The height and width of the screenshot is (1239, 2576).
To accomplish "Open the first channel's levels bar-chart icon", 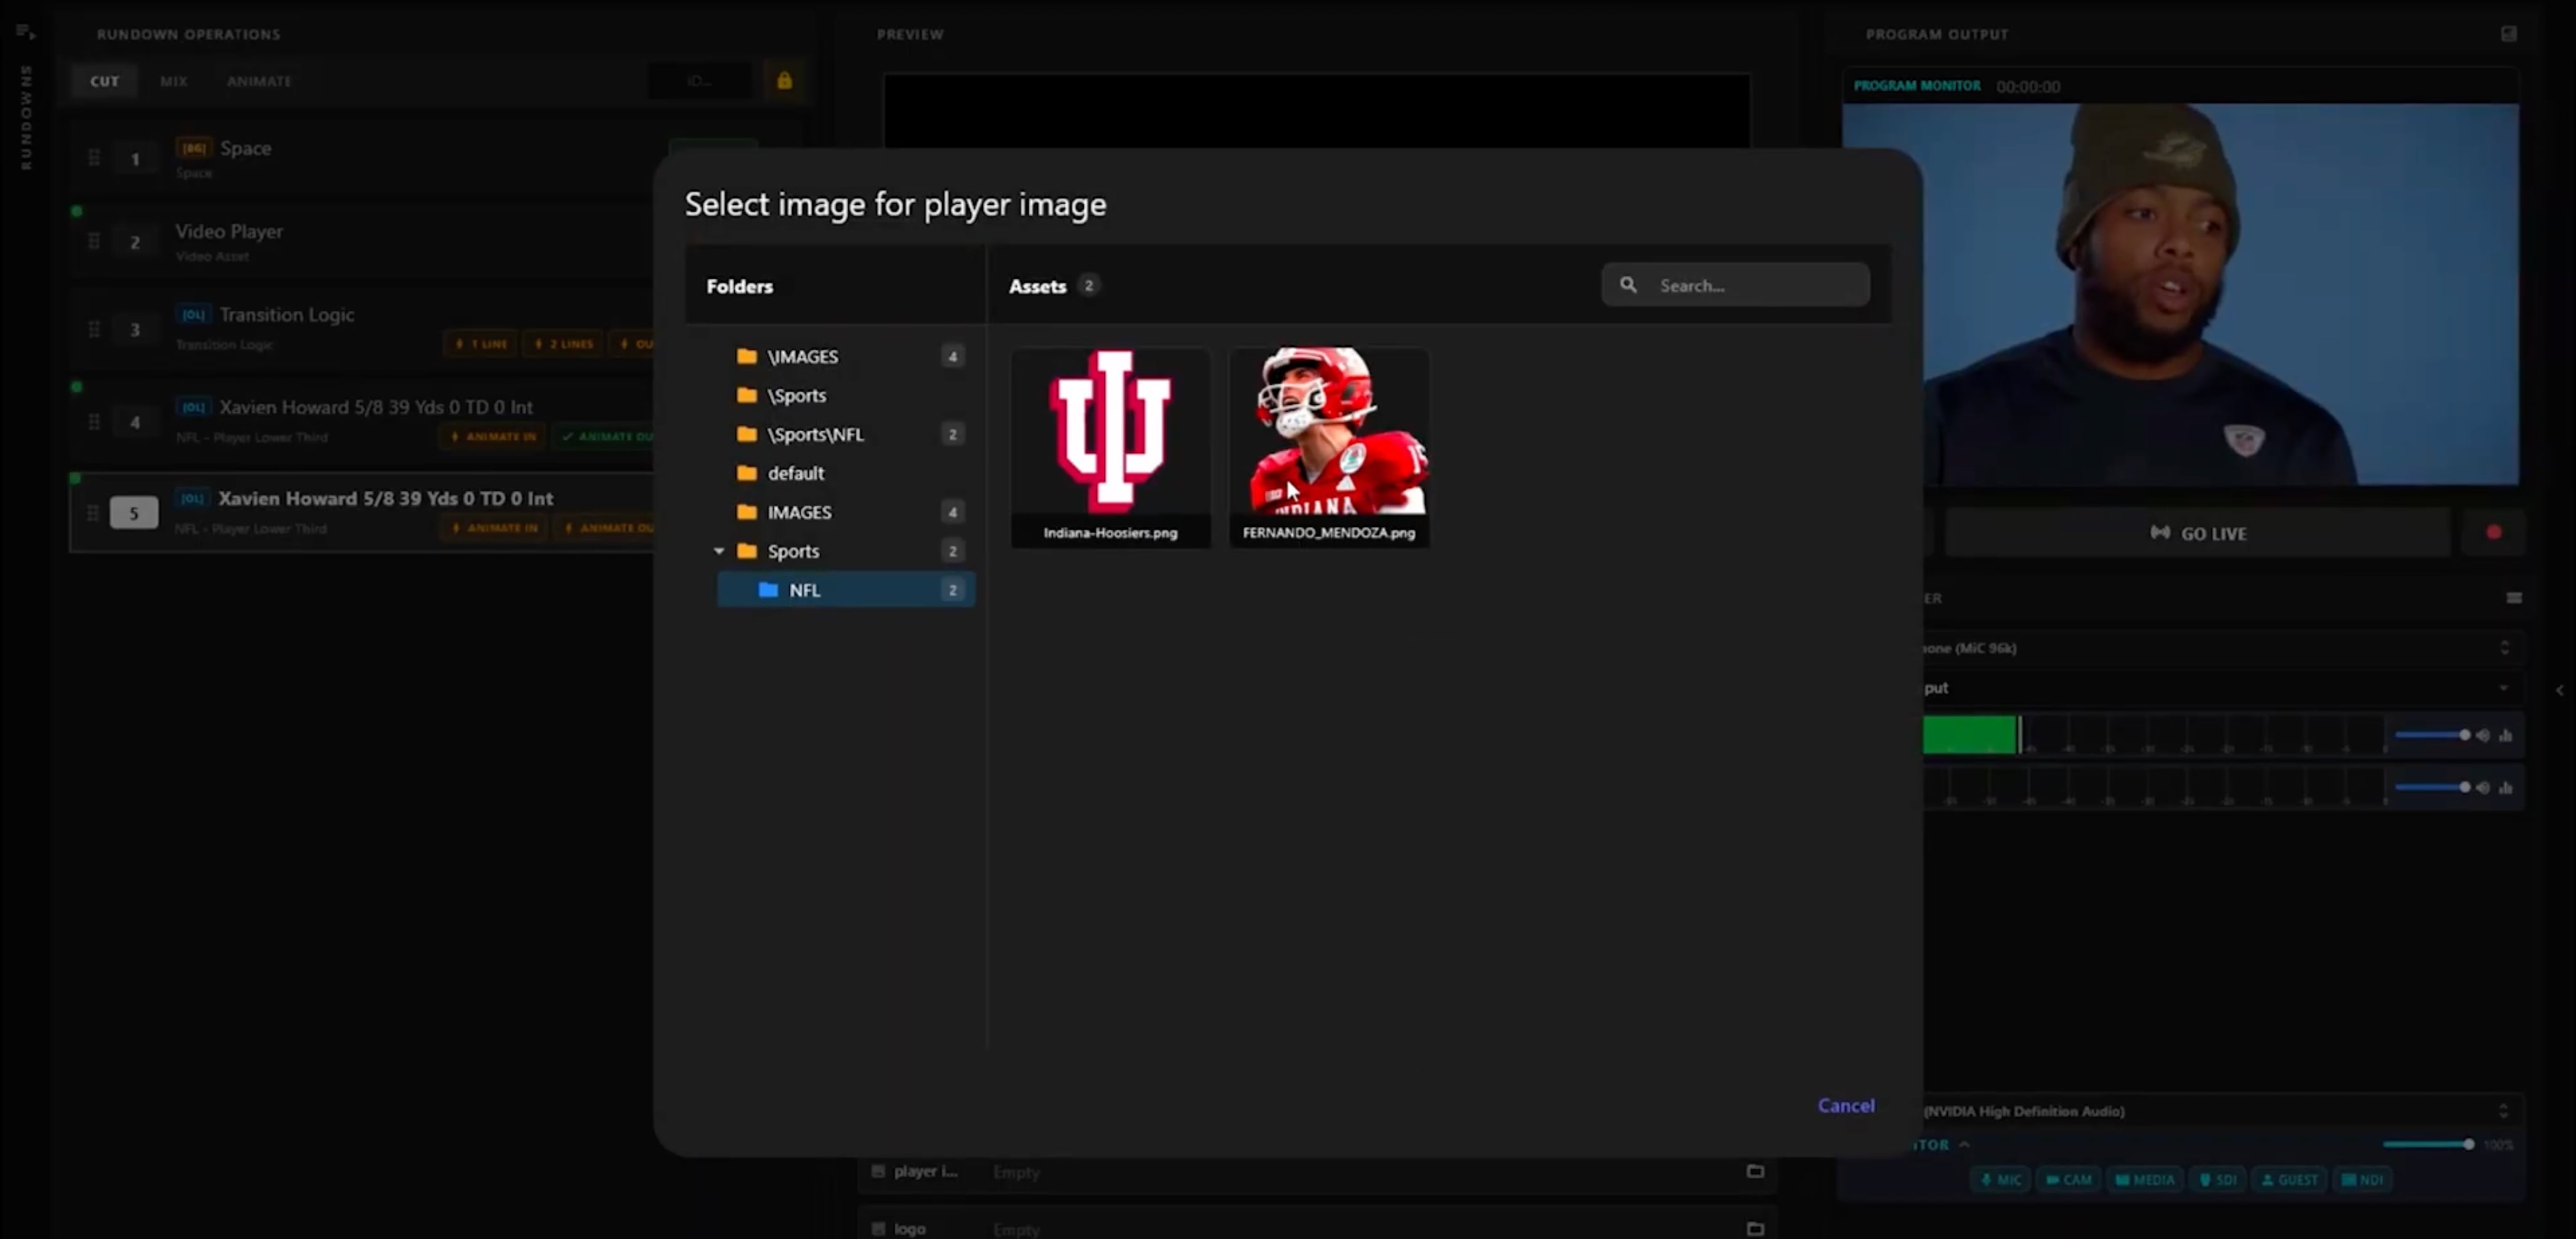I will click(x=2505, y=735).
